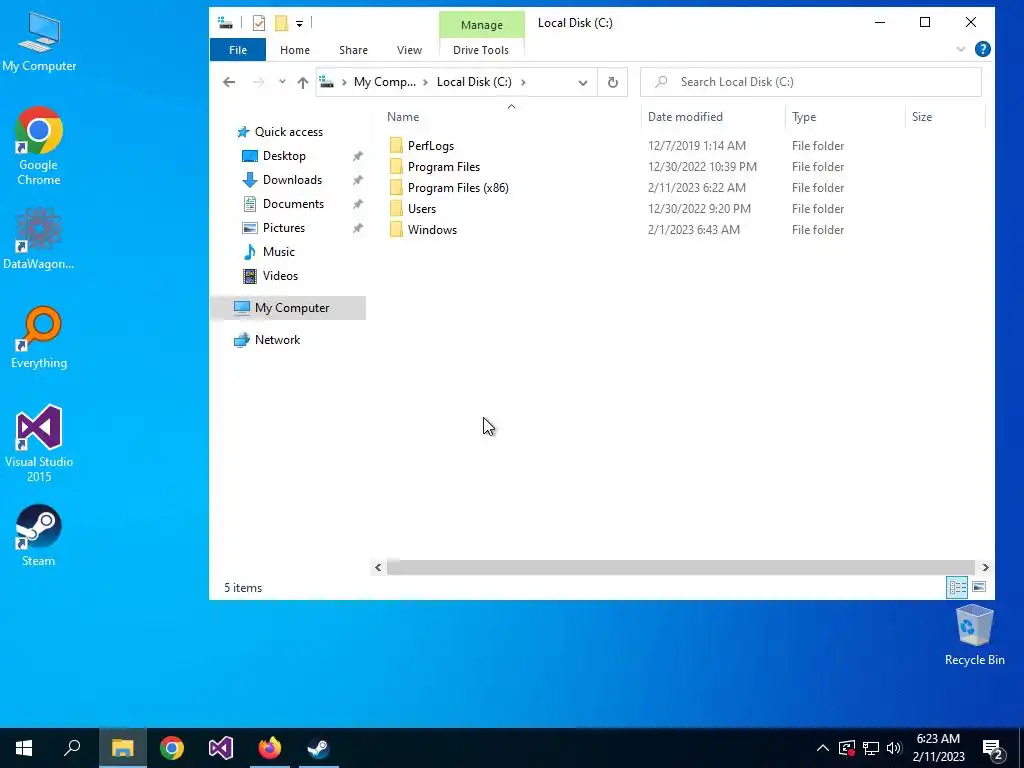Select Music in navigation pane

(x=279, y=252)
